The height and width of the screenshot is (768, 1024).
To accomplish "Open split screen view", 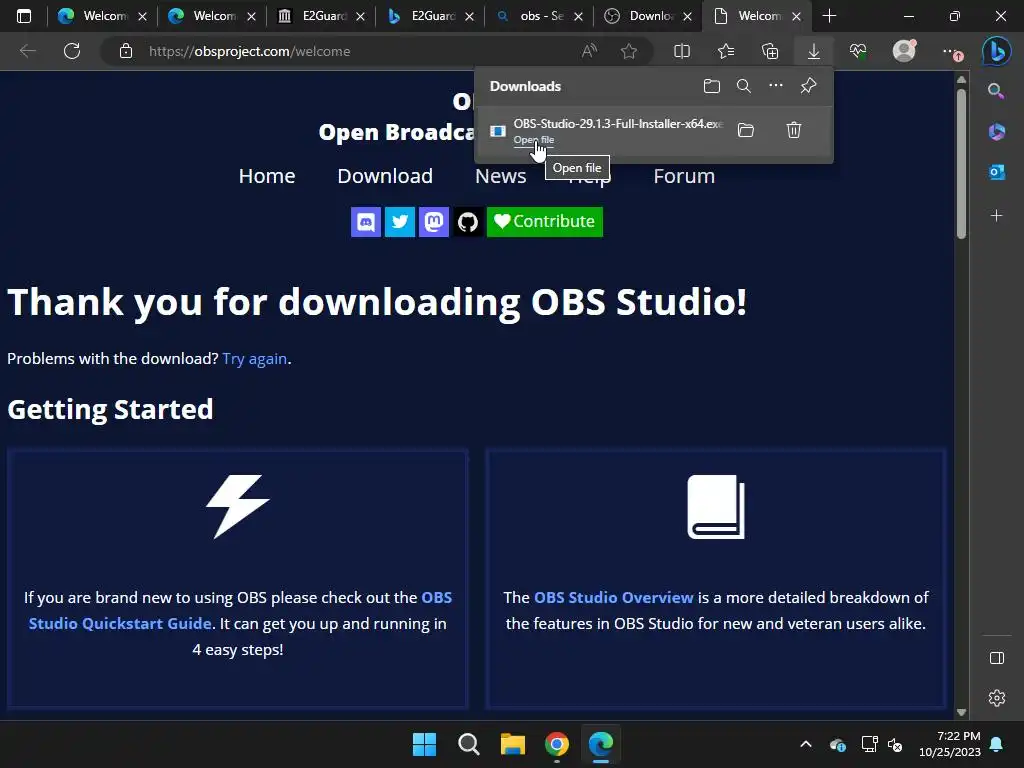I will 682,51.
